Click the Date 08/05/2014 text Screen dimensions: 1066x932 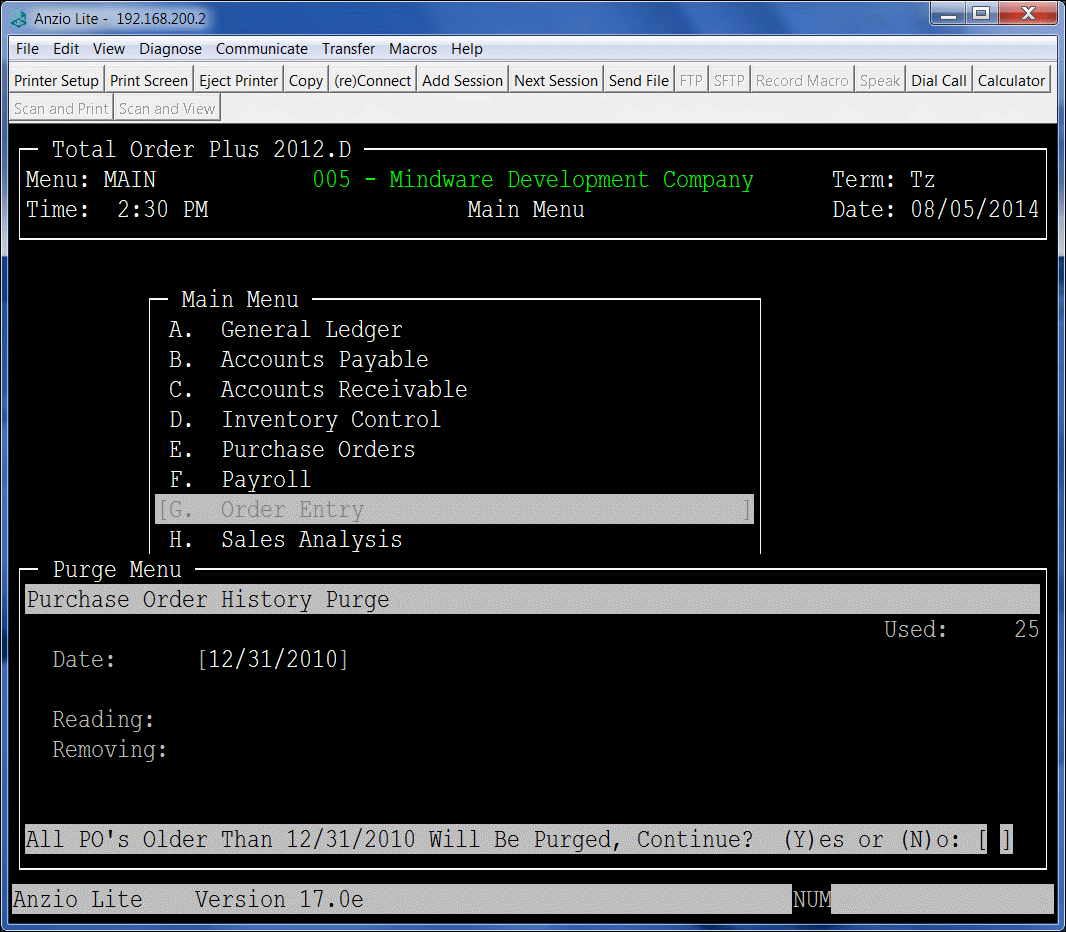coord(935,209)
